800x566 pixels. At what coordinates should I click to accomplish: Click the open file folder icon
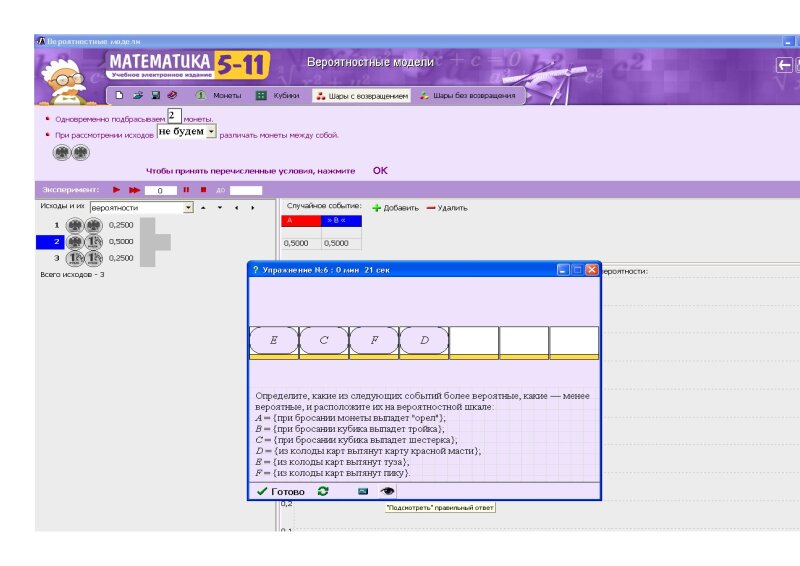[x=137, y=96]
